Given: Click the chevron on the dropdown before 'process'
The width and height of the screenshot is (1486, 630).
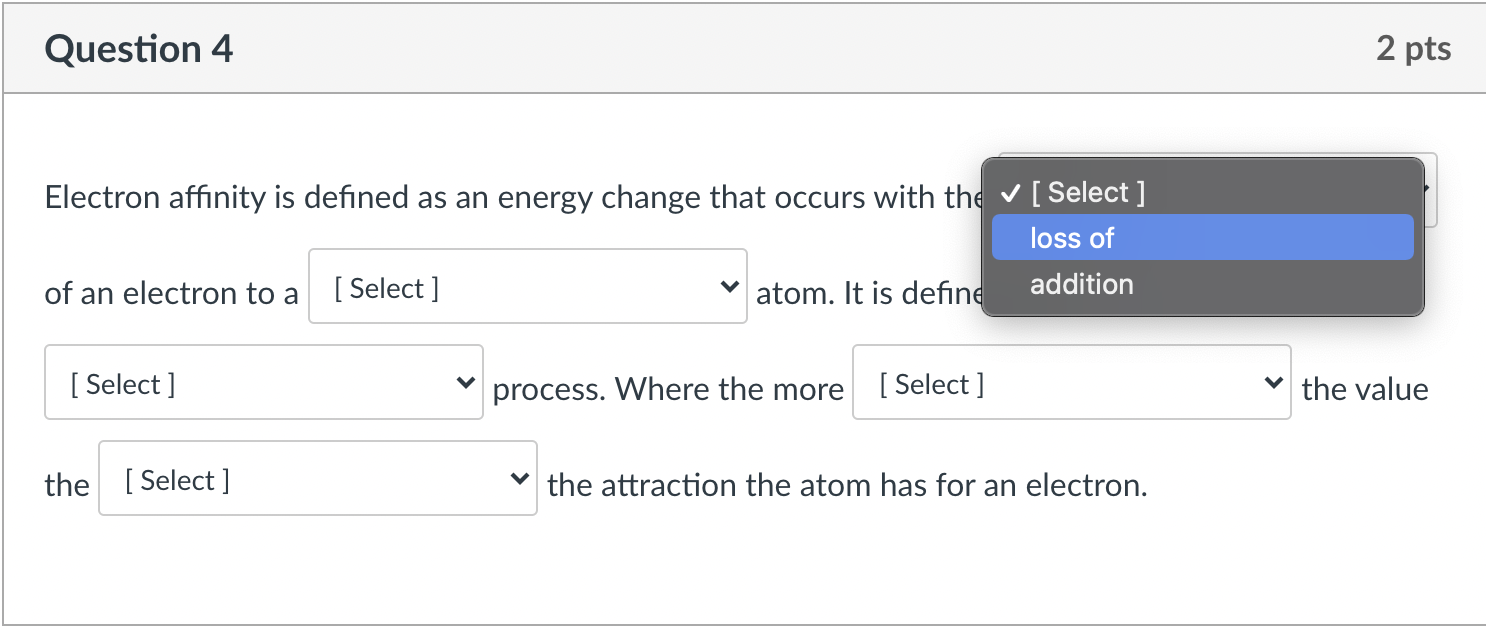Looking at the screenshot, I should tap(464, 382).
